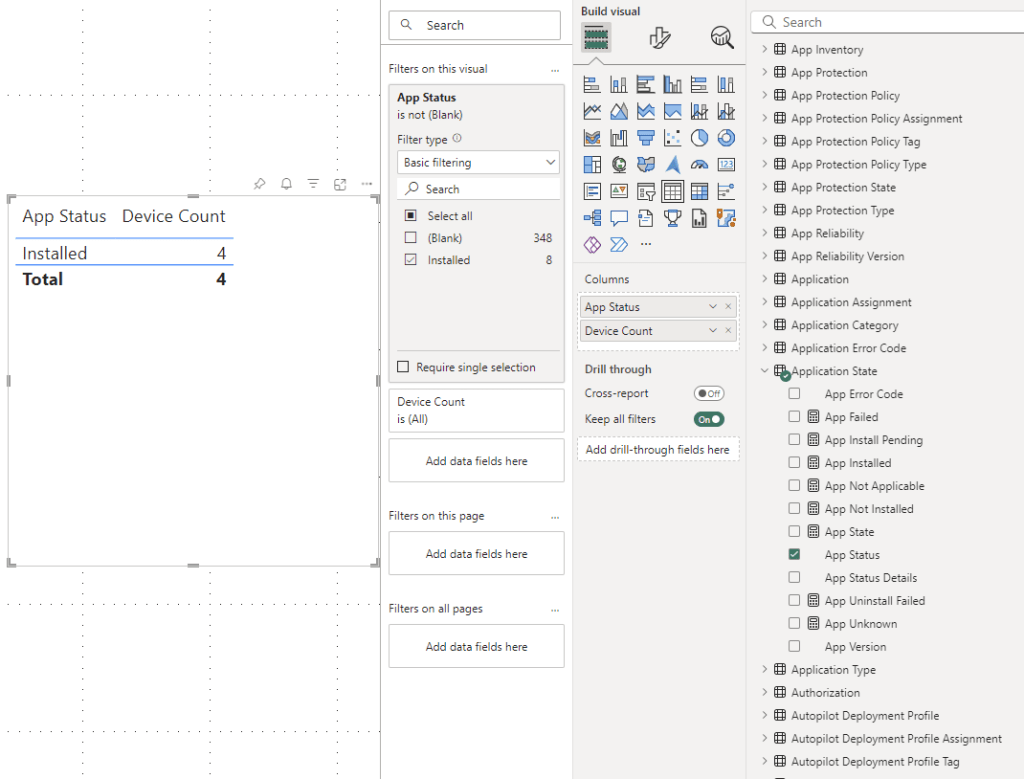
Task: Select the line chart visual
Action: pyautogui.click(x=592, y=112)
